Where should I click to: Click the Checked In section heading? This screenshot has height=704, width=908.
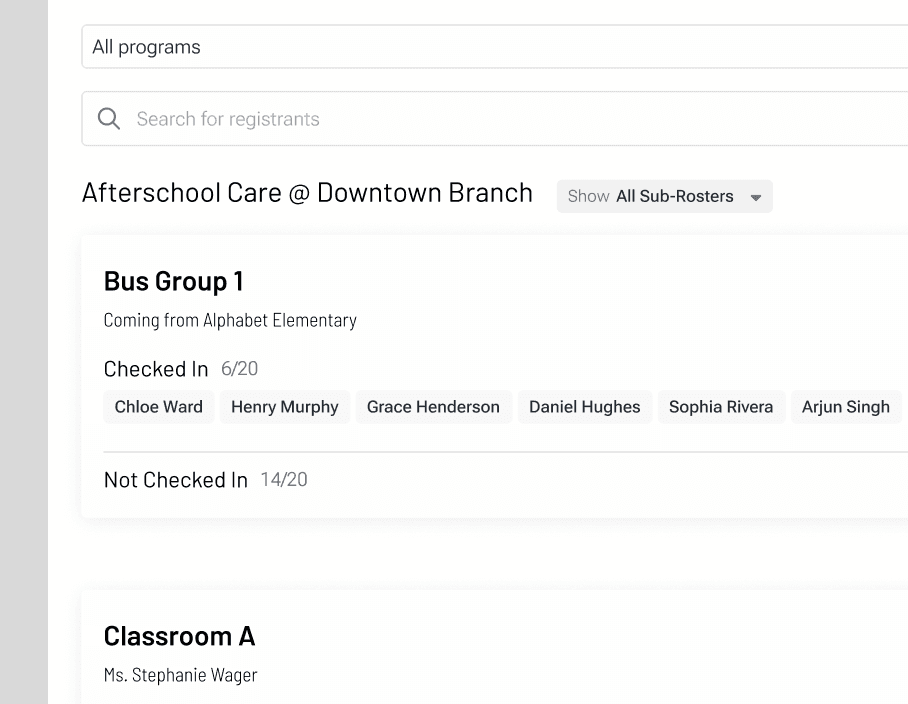156,369
